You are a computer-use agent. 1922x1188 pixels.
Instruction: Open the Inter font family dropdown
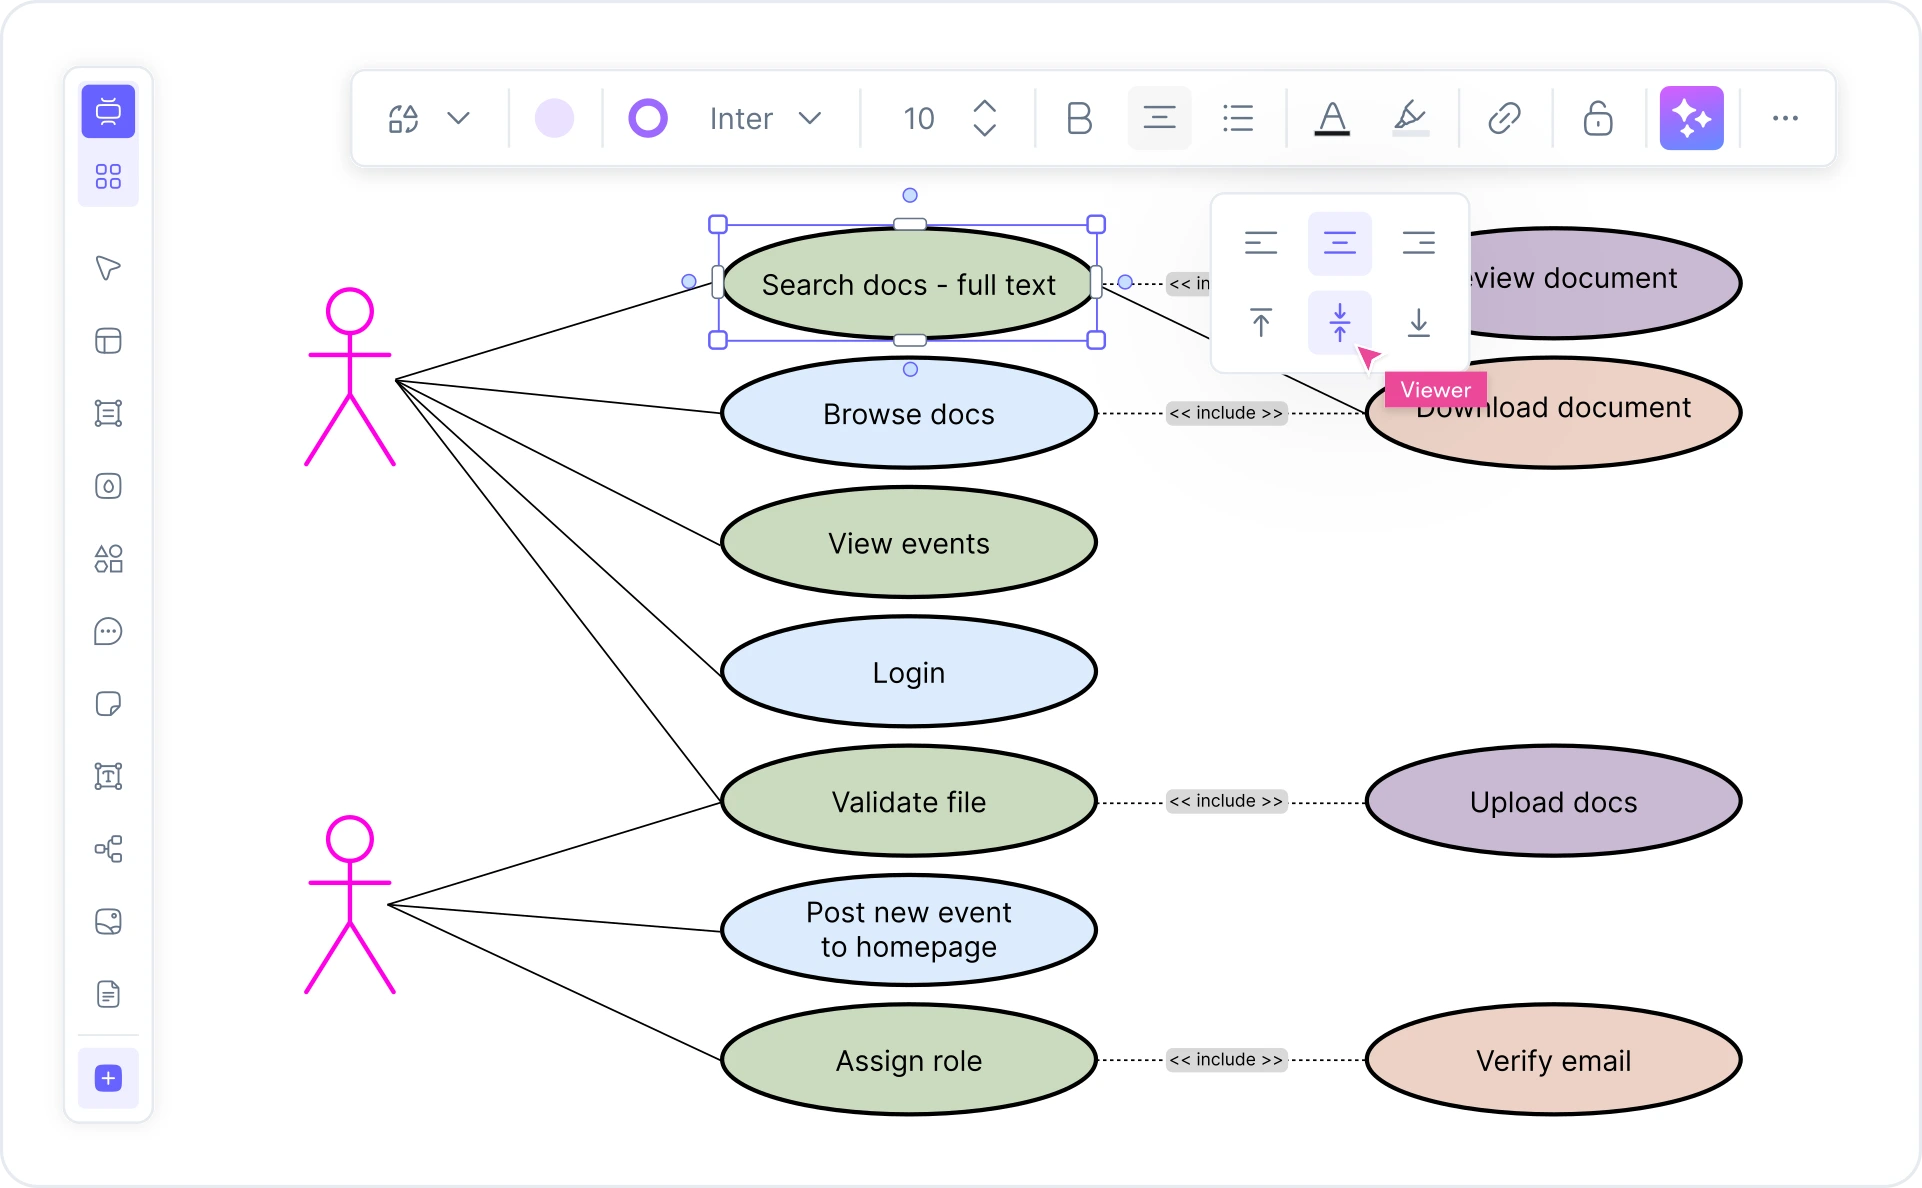click(765, 118)
